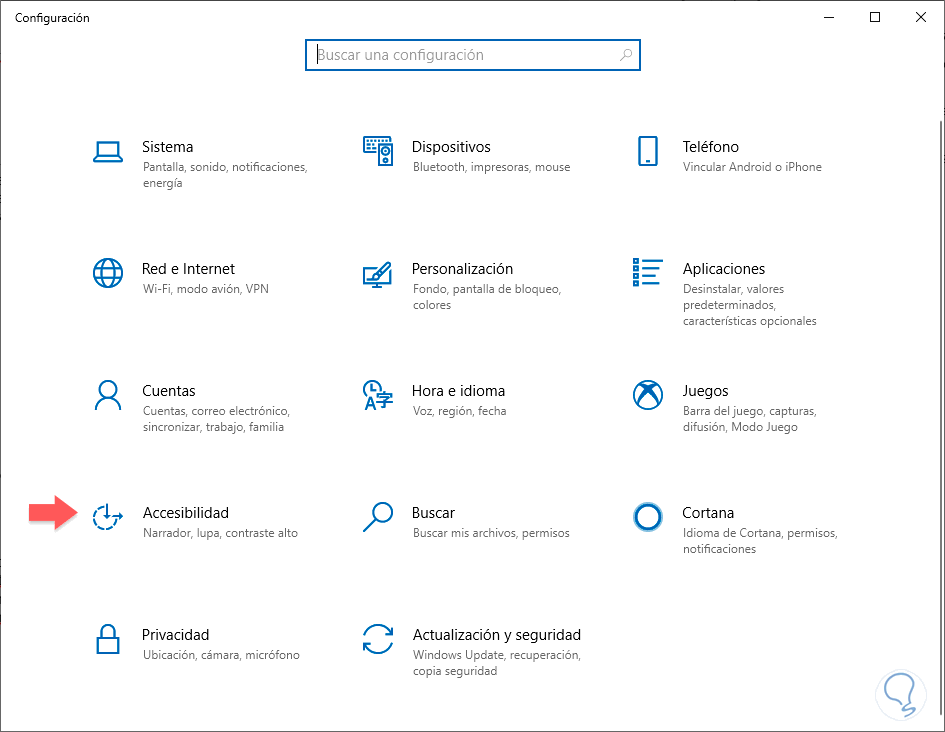Click the text "Idioma de Cortana, permisos, notificaciones"
This screenshot has width=945, height=732.
point(760,541)
